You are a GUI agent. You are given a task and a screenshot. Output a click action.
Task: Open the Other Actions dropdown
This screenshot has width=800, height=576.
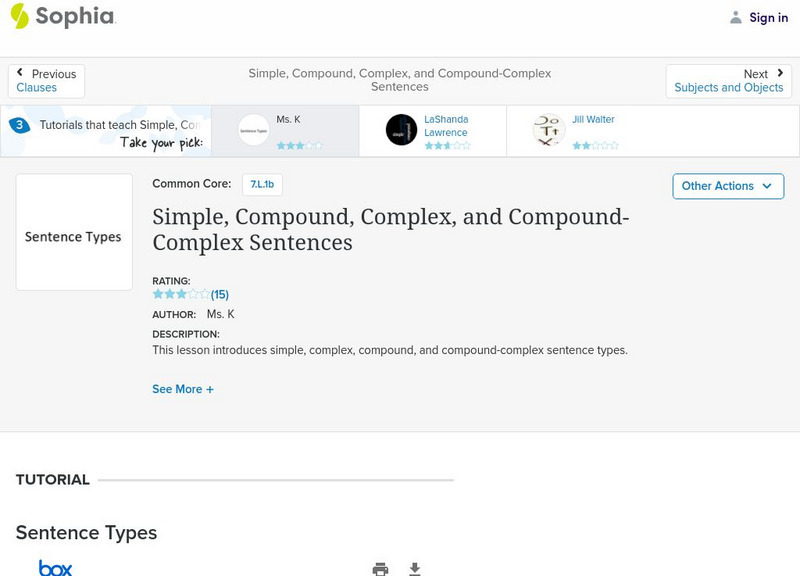tap(727, 186)
